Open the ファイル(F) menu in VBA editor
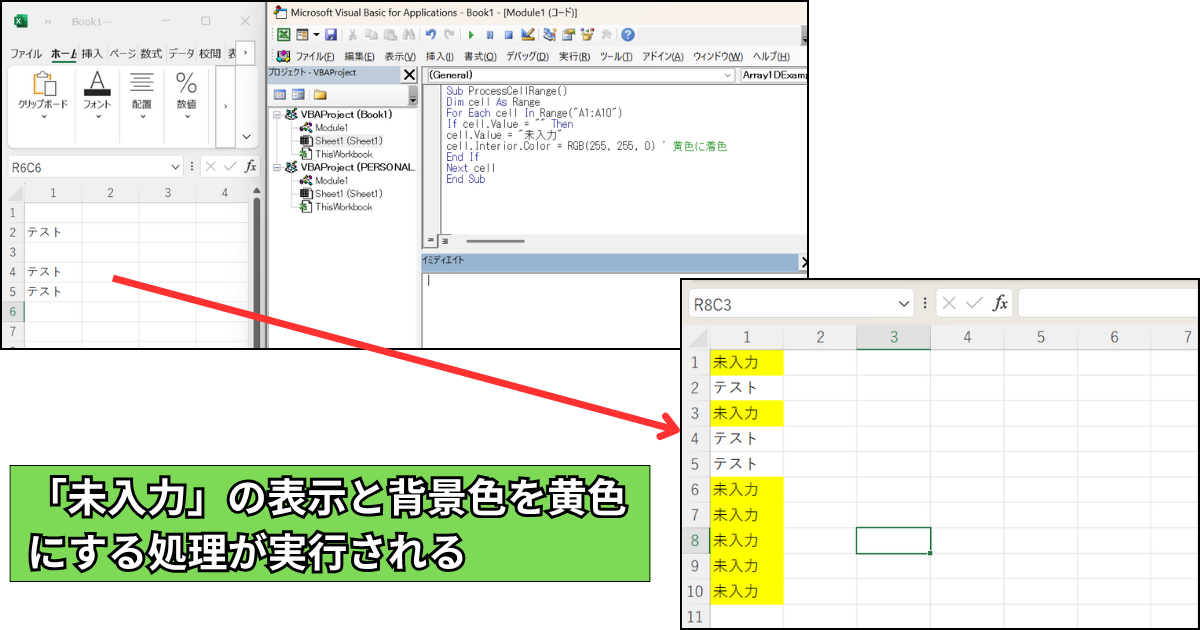This screenshot has height=630, width=1200. [315, 57]
